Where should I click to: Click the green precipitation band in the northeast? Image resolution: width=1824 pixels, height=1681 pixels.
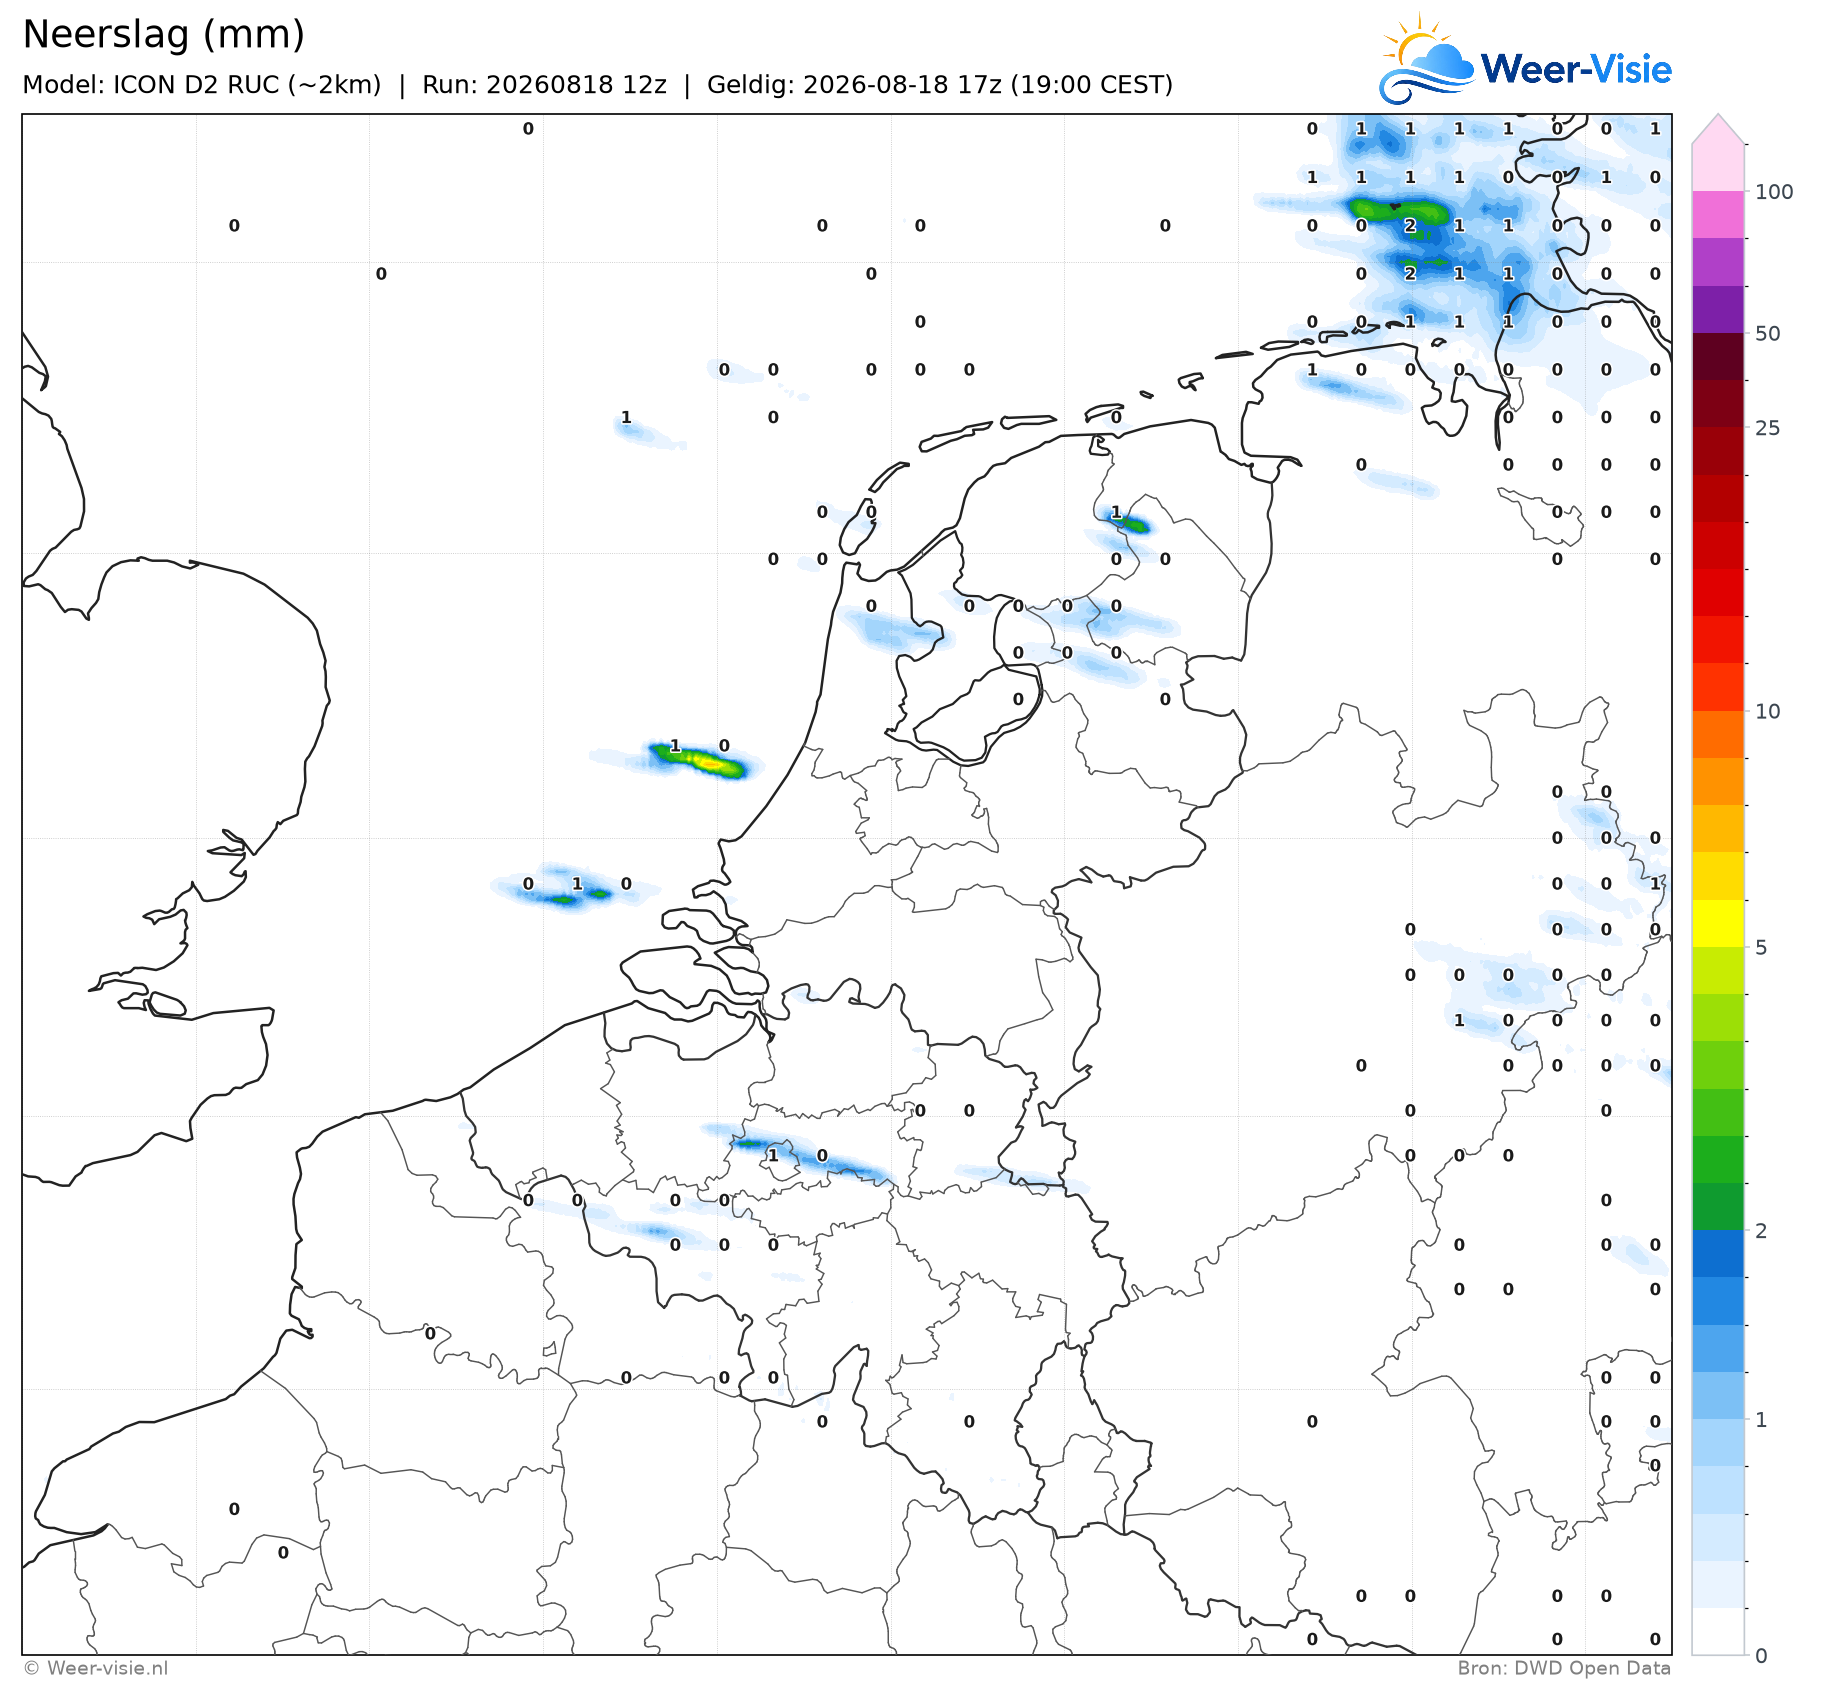point(1398,211)
